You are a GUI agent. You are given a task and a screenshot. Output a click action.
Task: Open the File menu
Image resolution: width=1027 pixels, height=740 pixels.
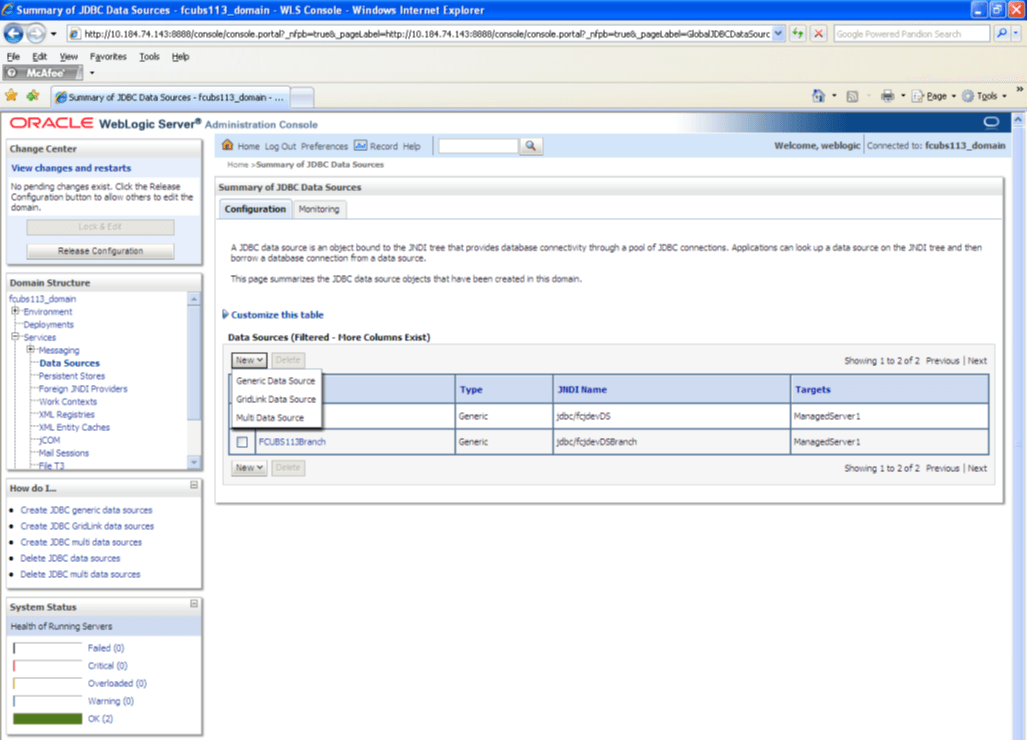(13, 56)
